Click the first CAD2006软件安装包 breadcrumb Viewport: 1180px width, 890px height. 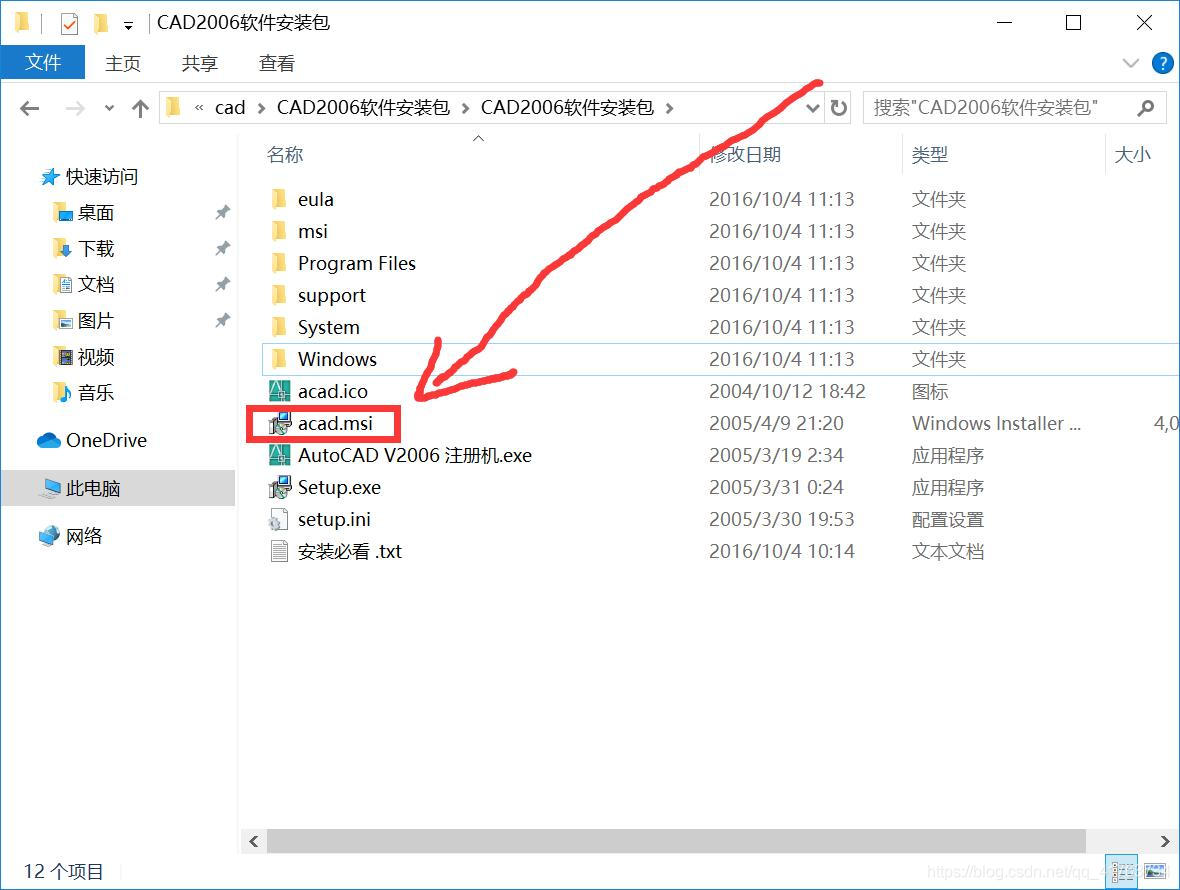363,108
